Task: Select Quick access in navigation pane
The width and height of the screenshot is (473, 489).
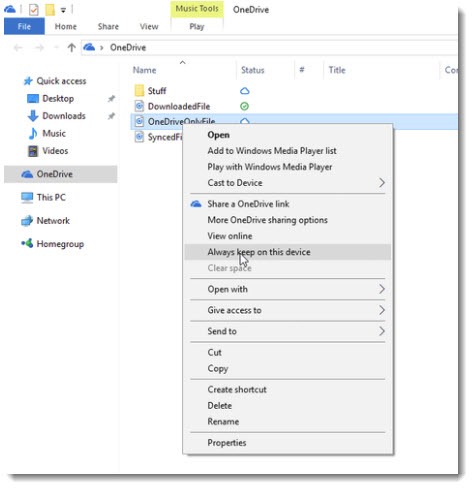Action: pyautogui.click(x=61, y=81)
